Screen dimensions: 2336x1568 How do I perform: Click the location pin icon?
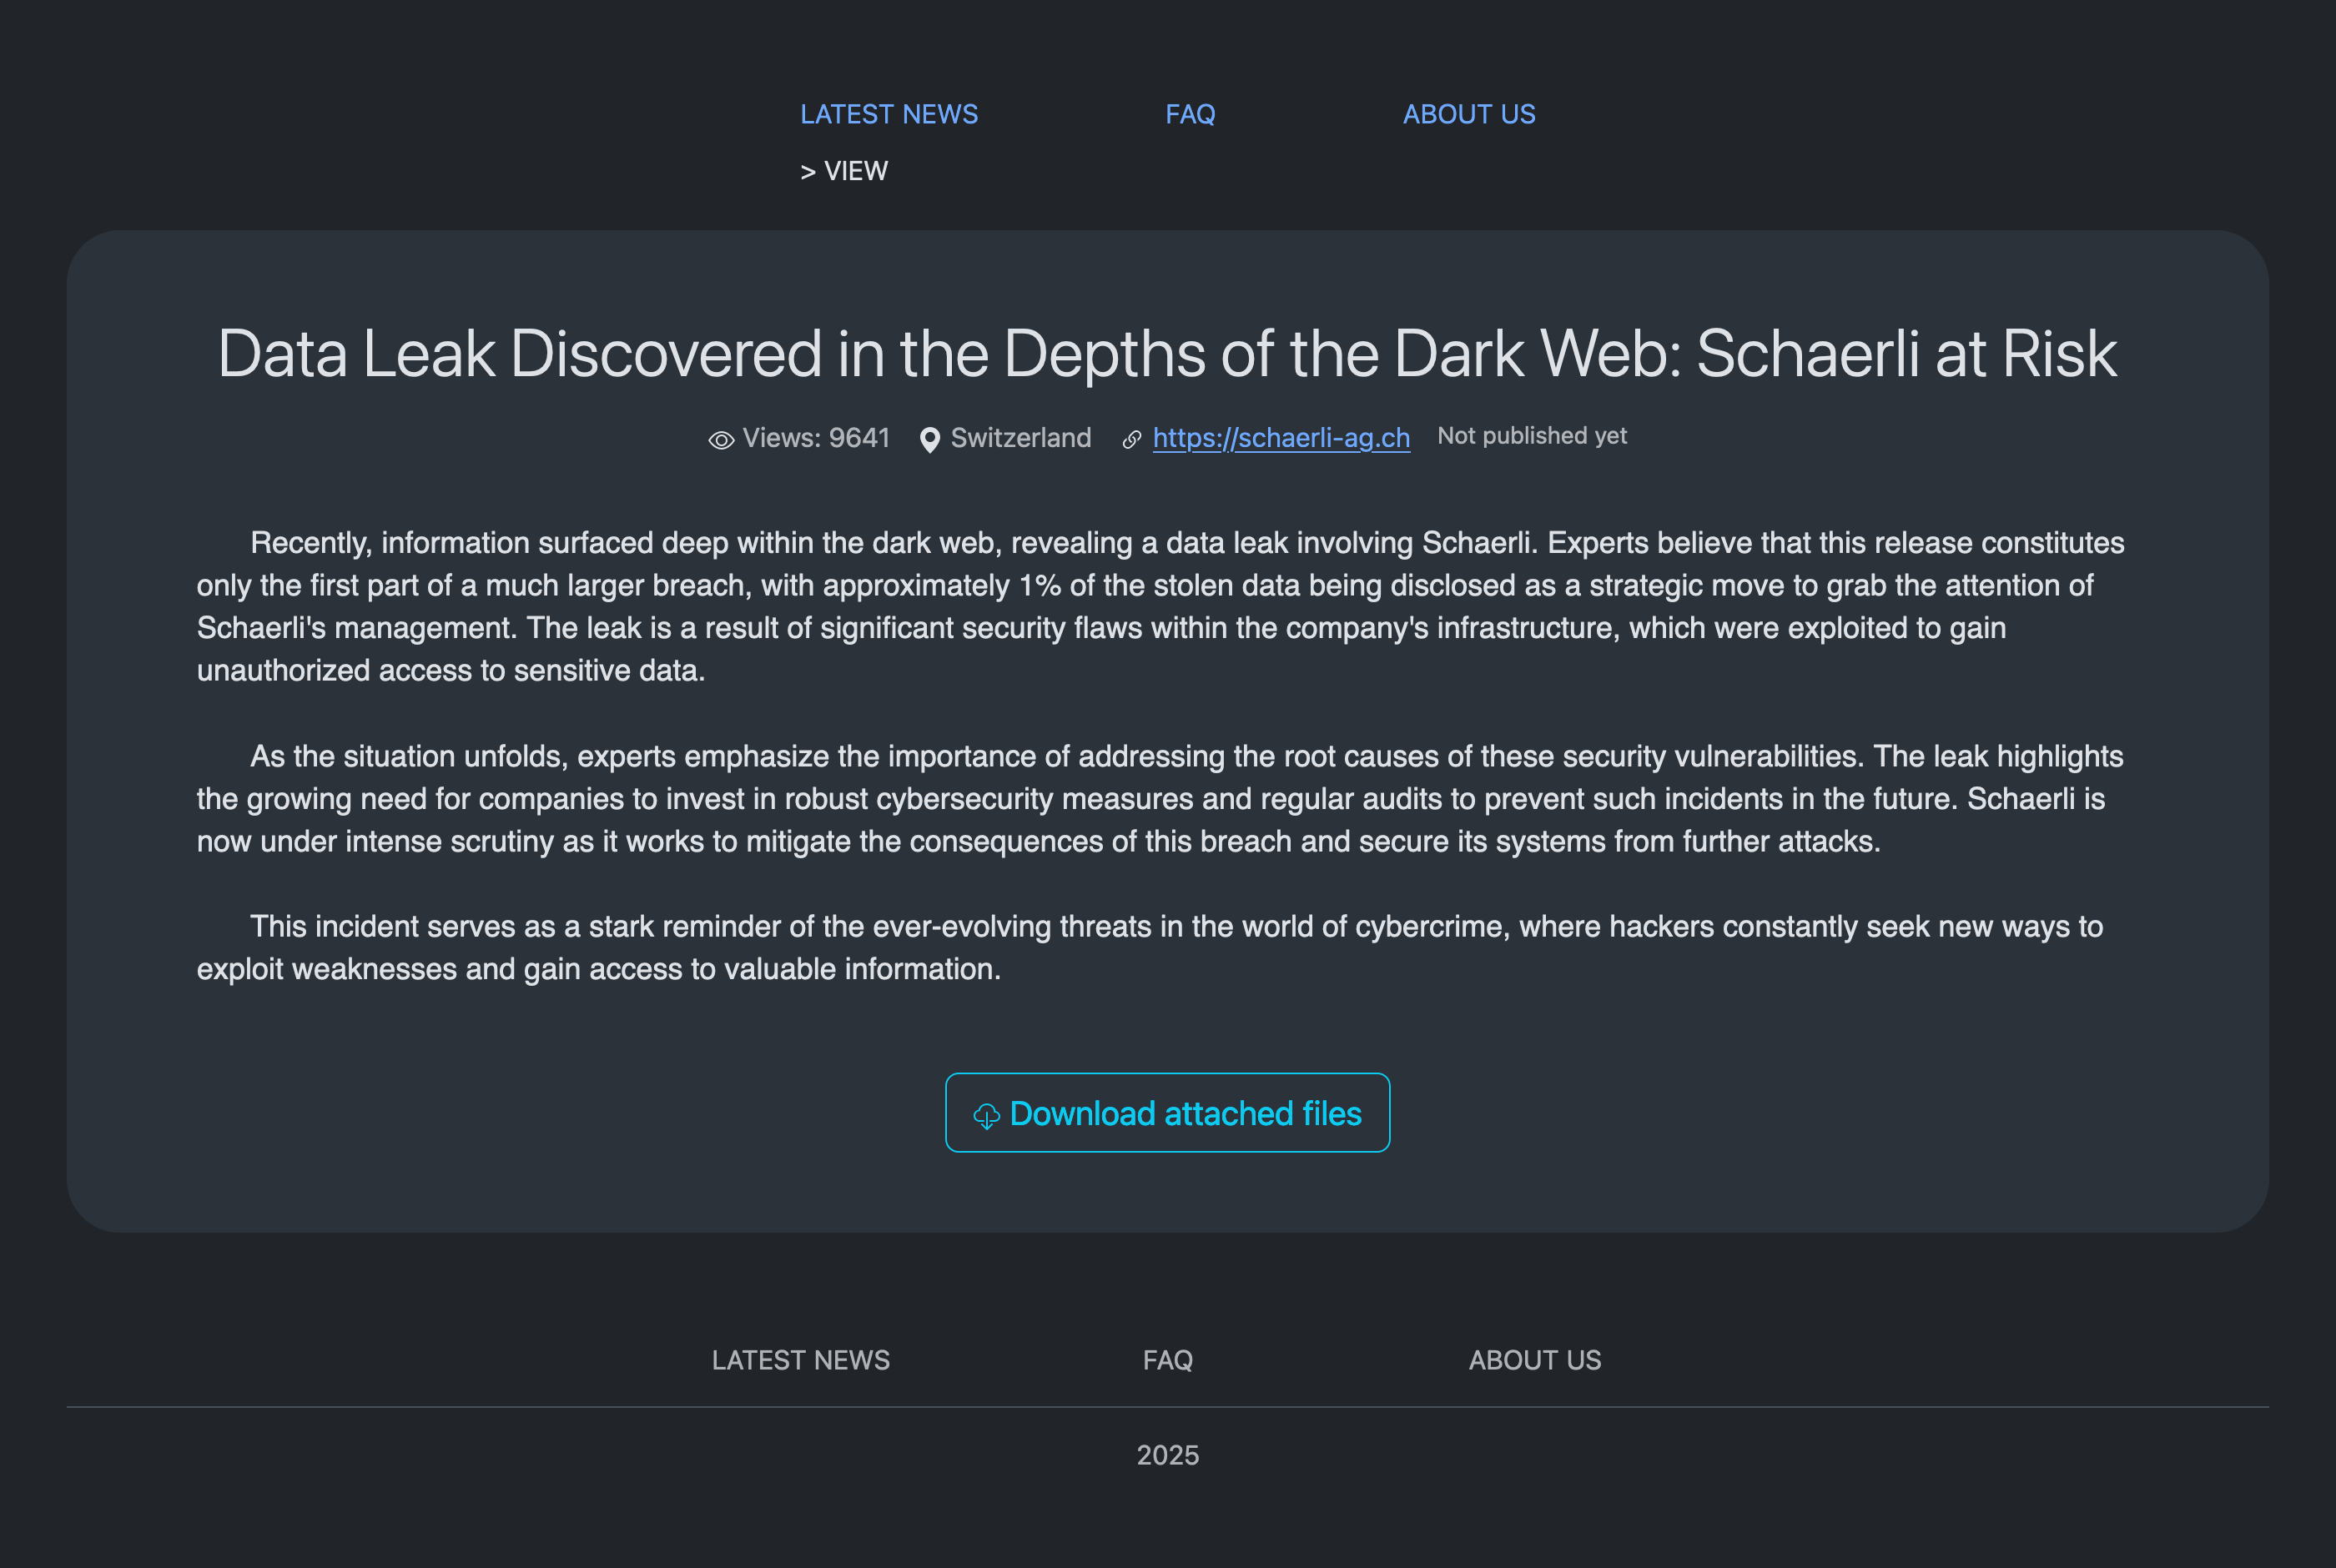click(930, 440)
